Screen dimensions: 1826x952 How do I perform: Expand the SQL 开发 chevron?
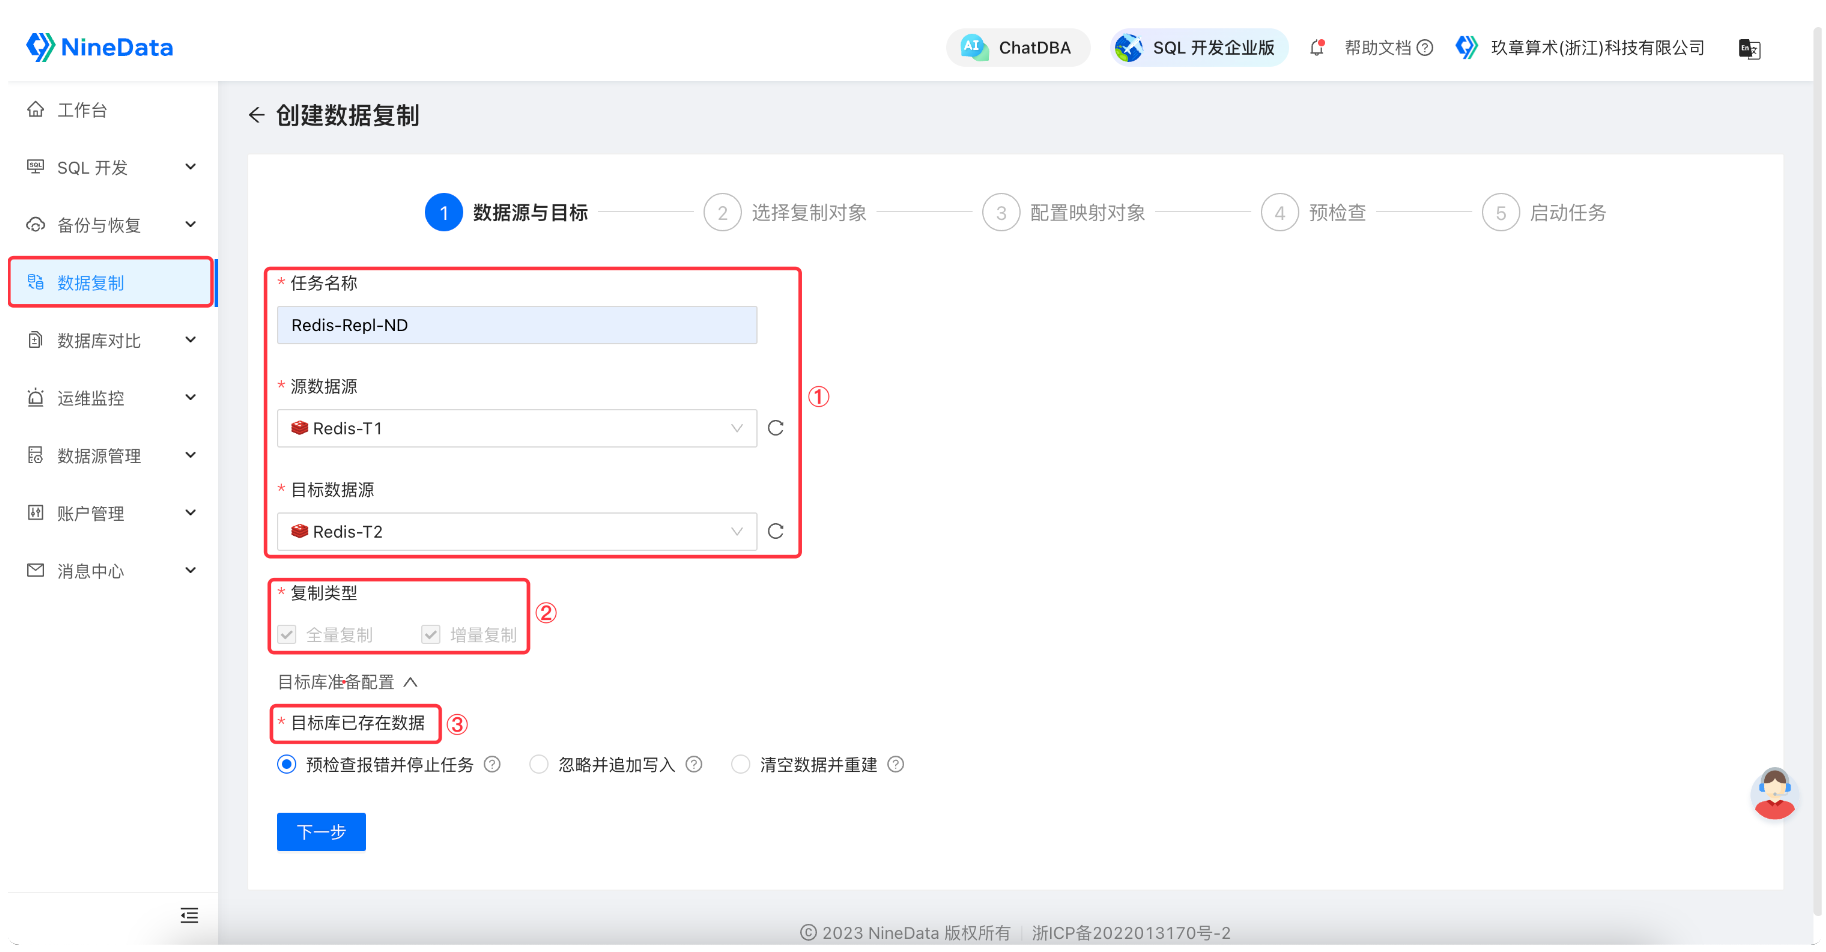click(190, 167)
